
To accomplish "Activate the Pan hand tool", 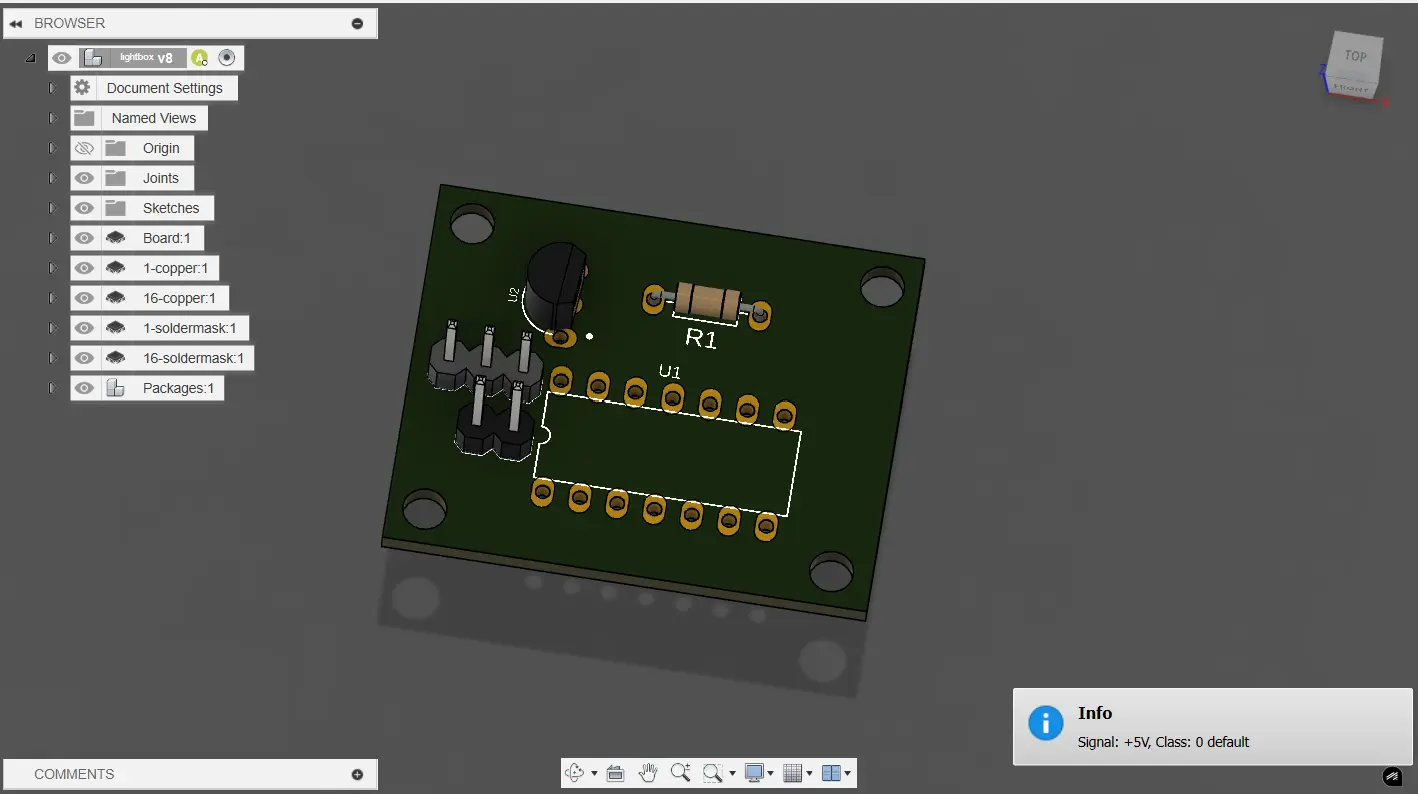I will [648, 773].
